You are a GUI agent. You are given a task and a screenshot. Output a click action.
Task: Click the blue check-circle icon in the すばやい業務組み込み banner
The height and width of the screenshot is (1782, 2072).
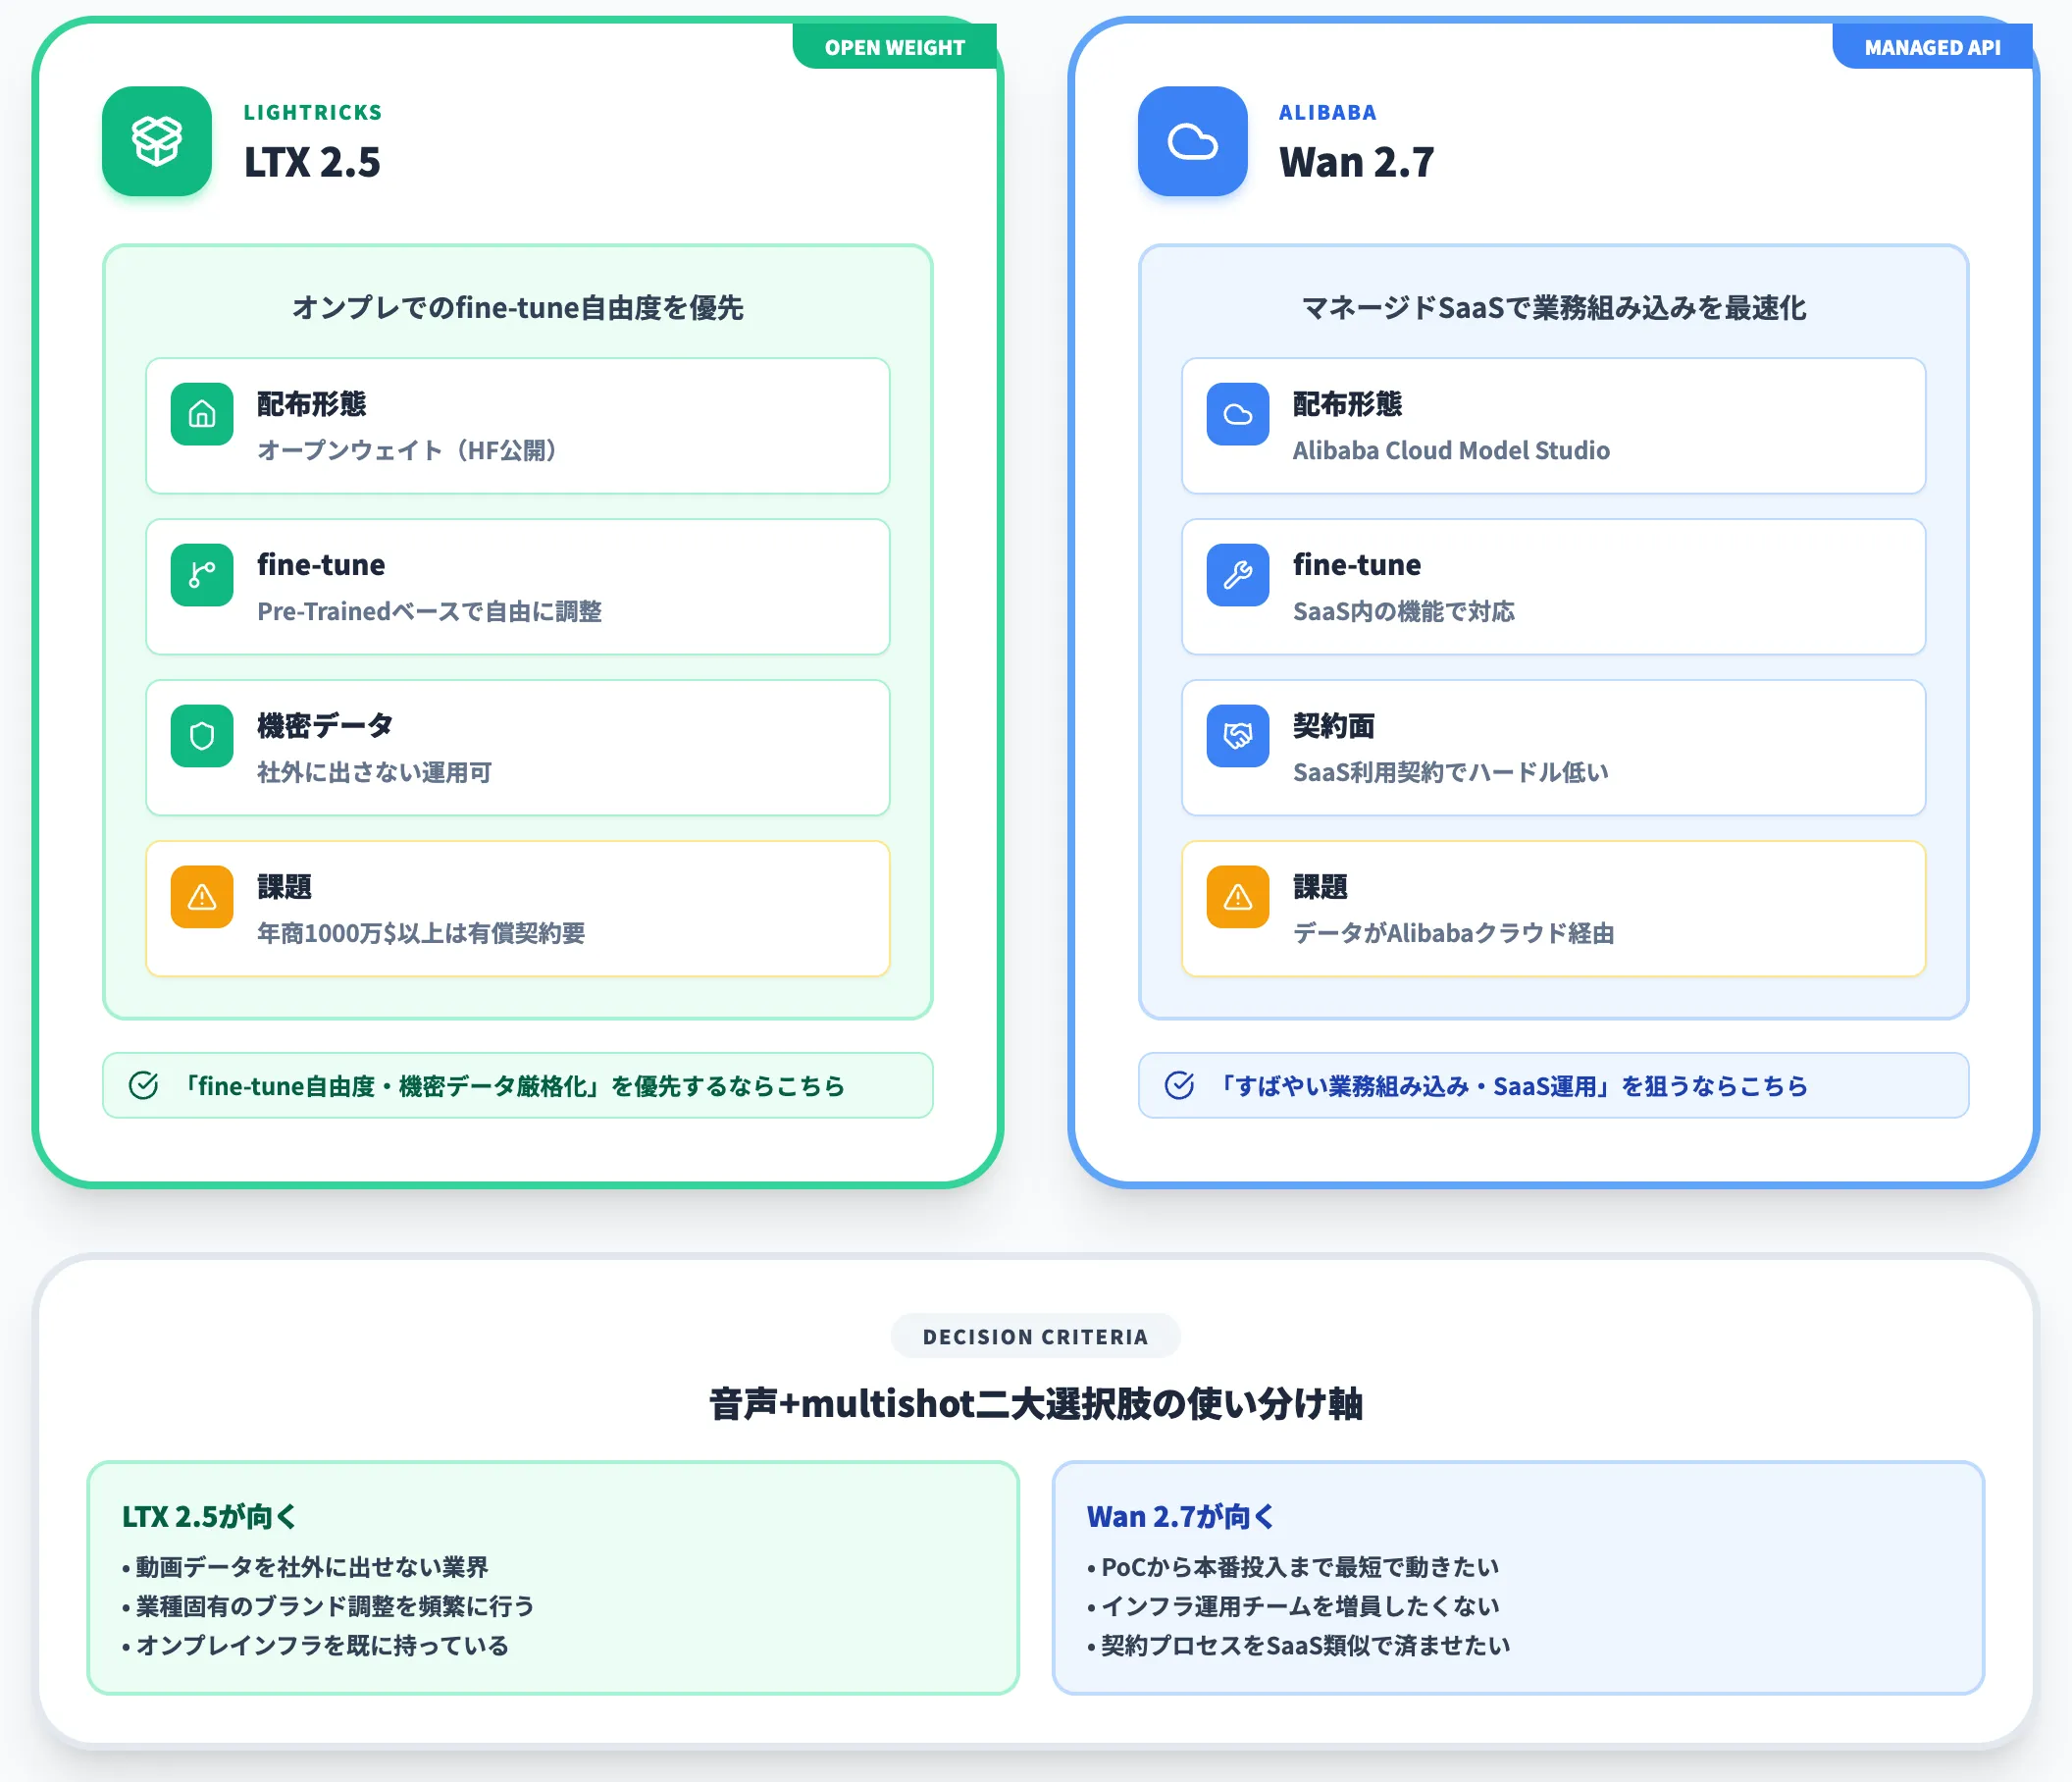coord(1180,1085)
